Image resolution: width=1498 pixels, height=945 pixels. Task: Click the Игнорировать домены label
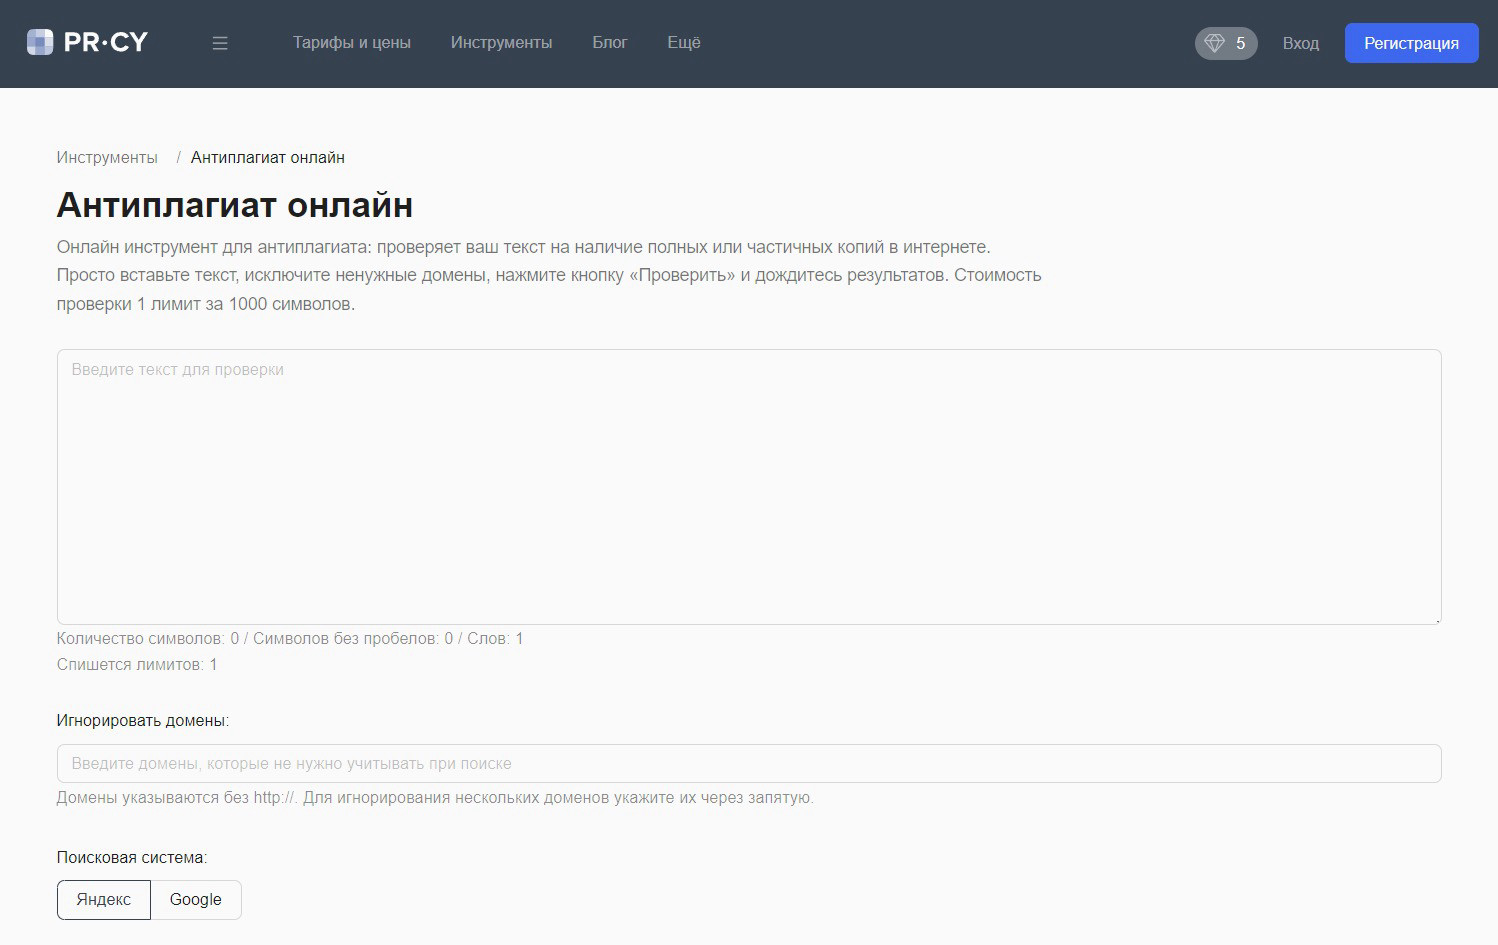click(x=143, y=720)
